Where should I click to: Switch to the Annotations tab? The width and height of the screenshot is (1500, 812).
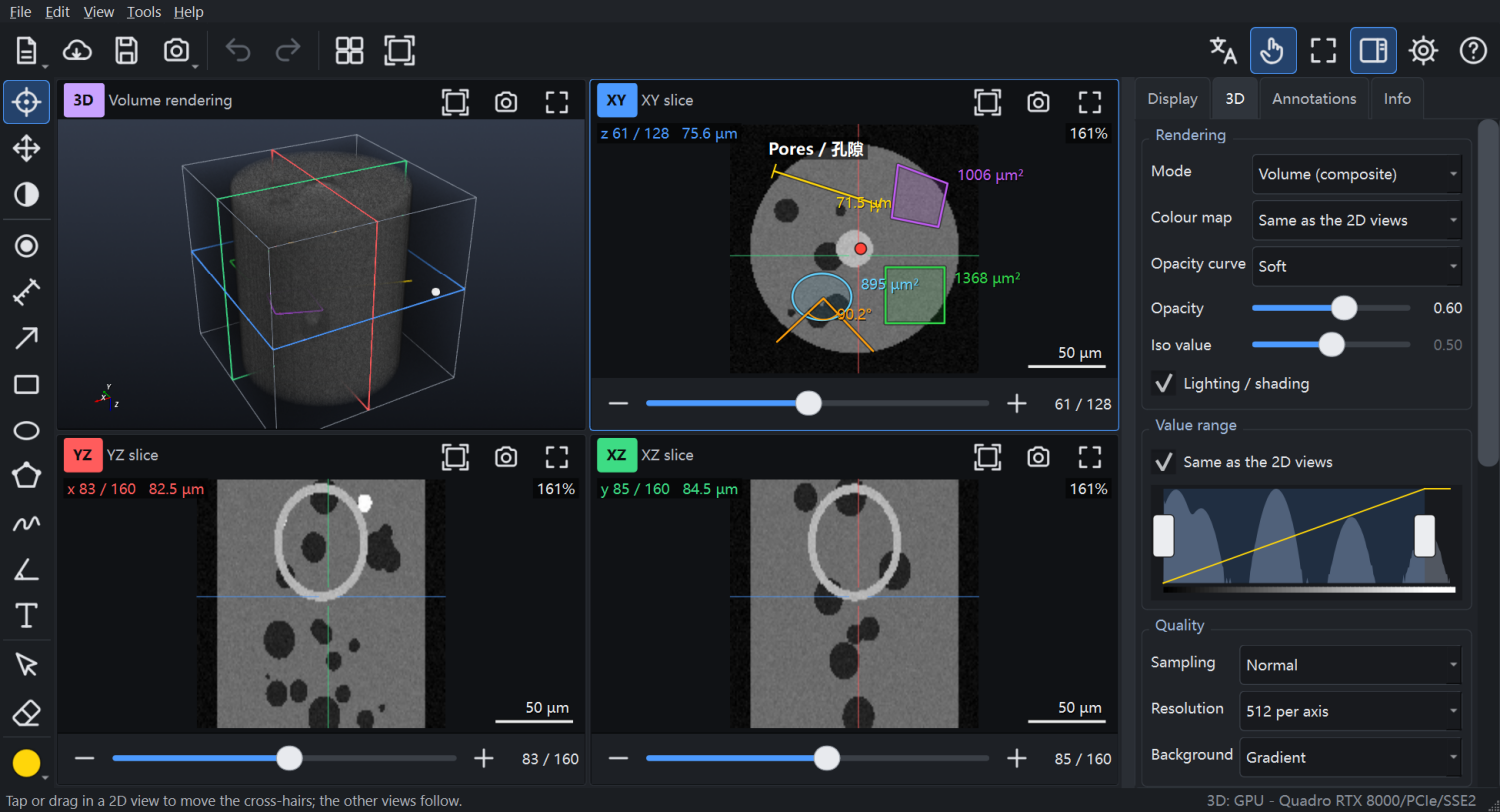[1314, 99]
